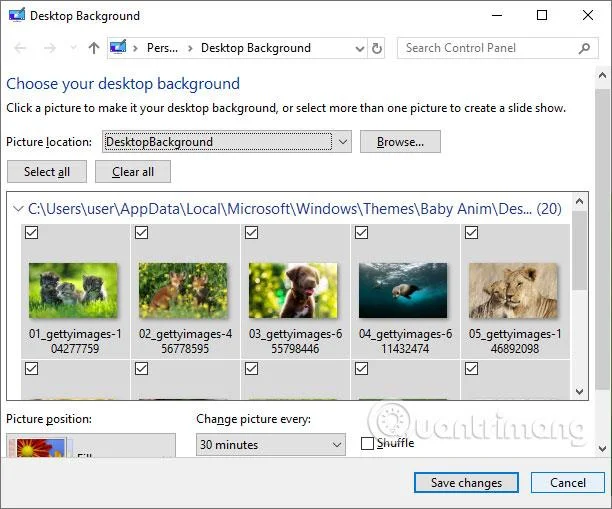Image resolution: width=612 pixels, height=509 pixels.
Task: Click the Cancel button
Action: click(x=568, y=483)
